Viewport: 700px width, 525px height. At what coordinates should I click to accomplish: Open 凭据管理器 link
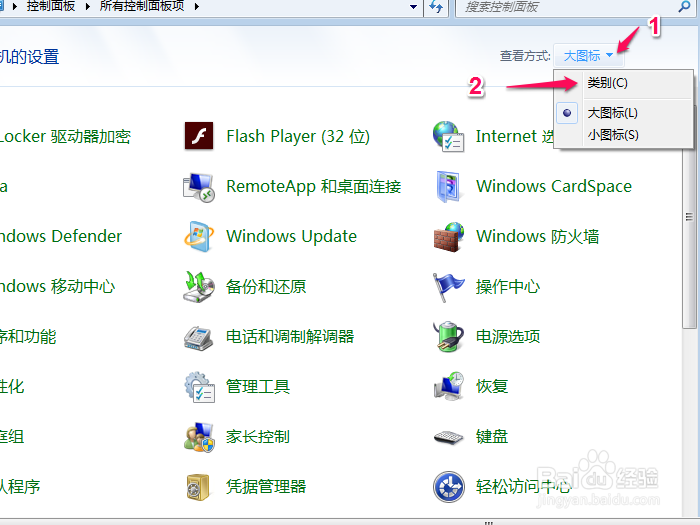(266, 487)
